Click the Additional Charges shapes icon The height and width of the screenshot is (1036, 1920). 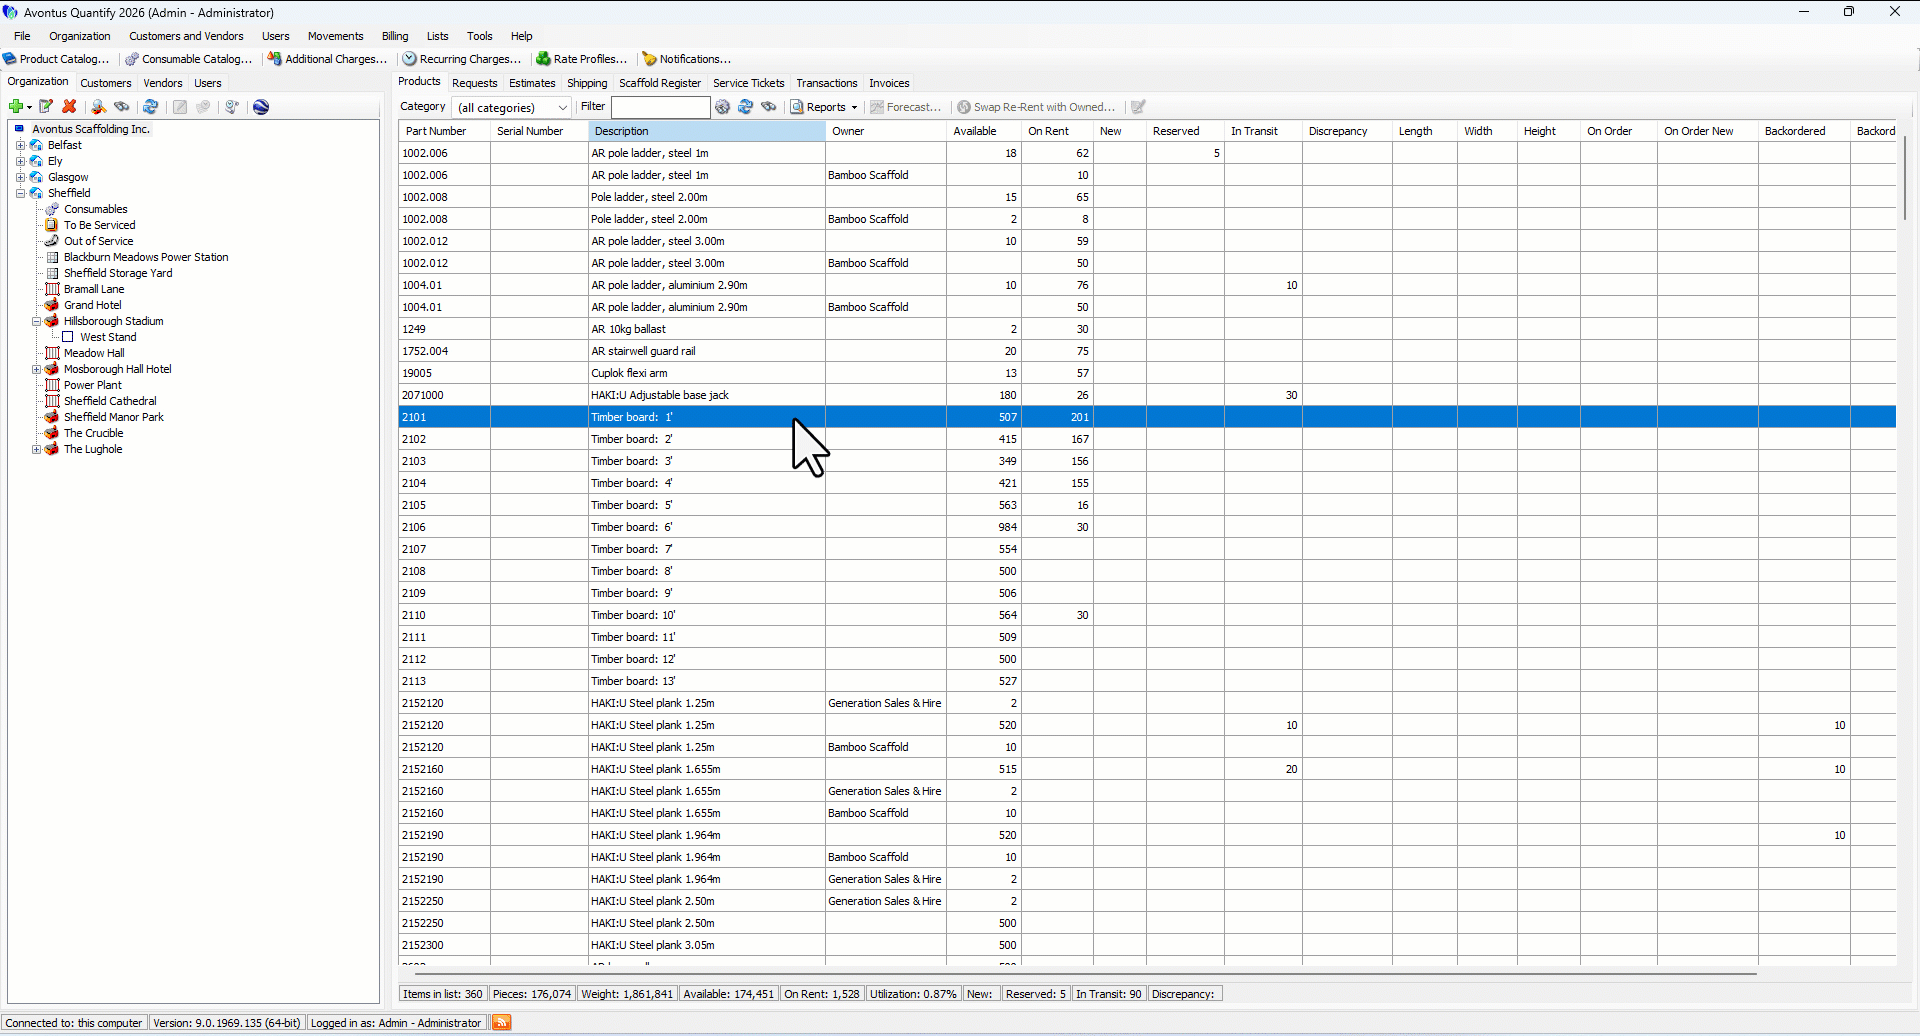(274, 59)
